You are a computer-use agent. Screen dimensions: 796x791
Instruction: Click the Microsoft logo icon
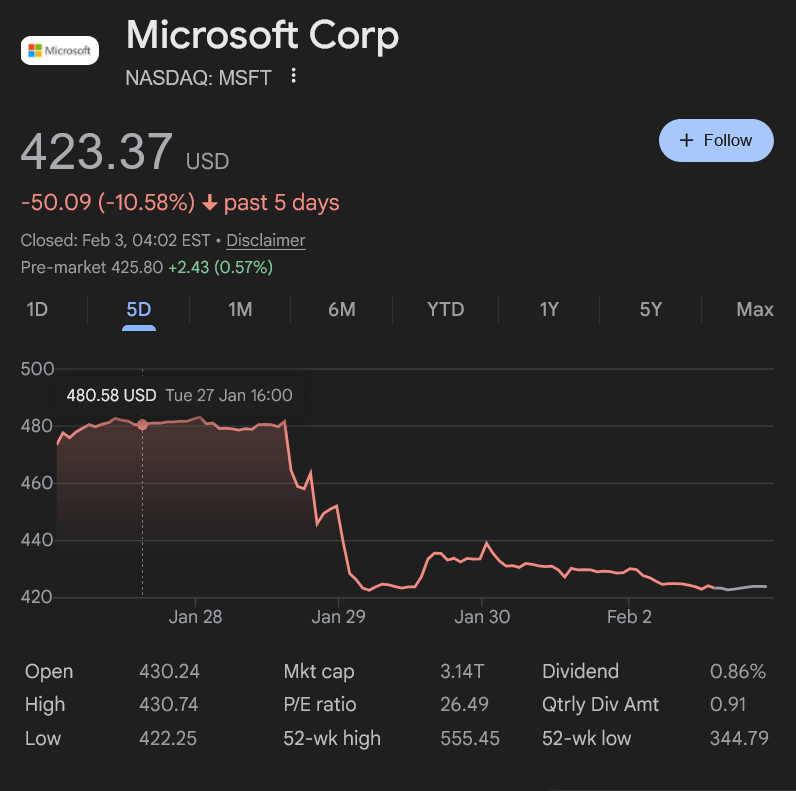click(x=60, y=50)
